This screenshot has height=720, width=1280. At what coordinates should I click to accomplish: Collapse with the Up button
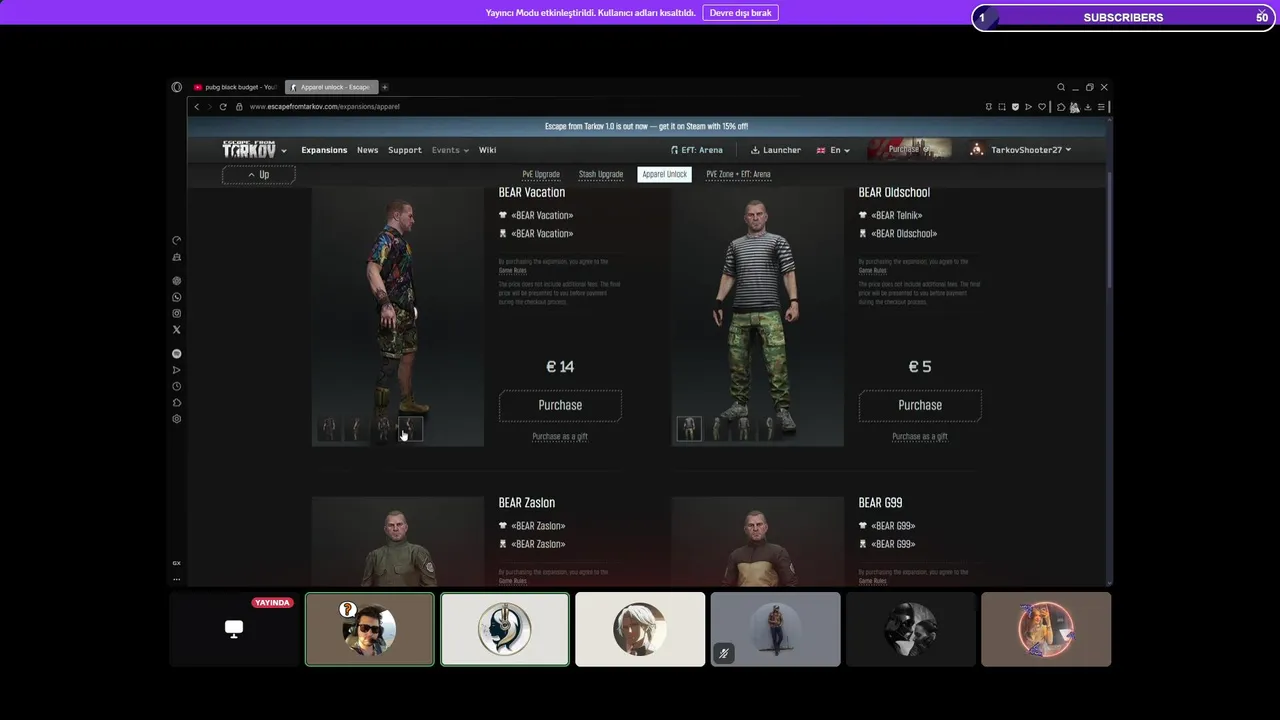(258, 175)
